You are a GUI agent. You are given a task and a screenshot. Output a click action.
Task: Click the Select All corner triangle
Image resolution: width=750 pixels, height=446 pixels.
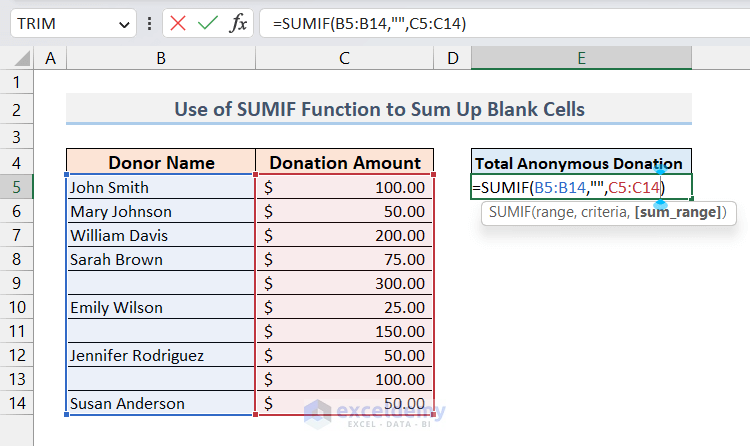pyautogui.click(x=22, y=60)
